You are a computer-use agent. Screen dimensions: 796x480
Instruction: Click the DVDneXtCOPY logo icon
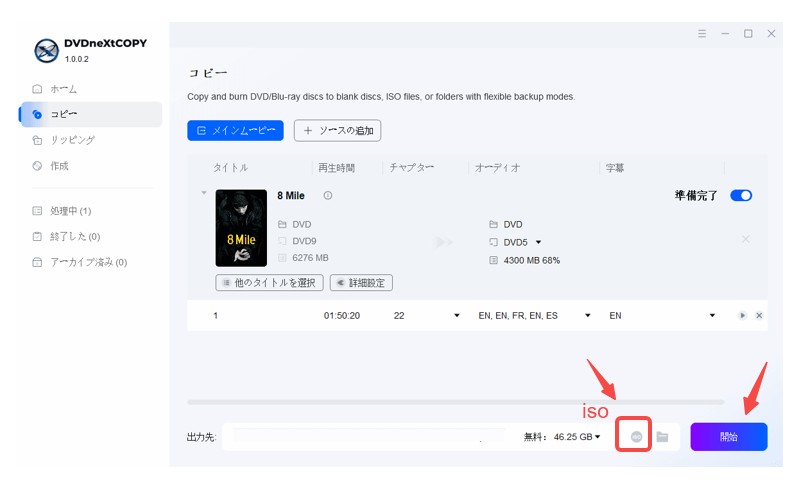[x=46, y=51]
